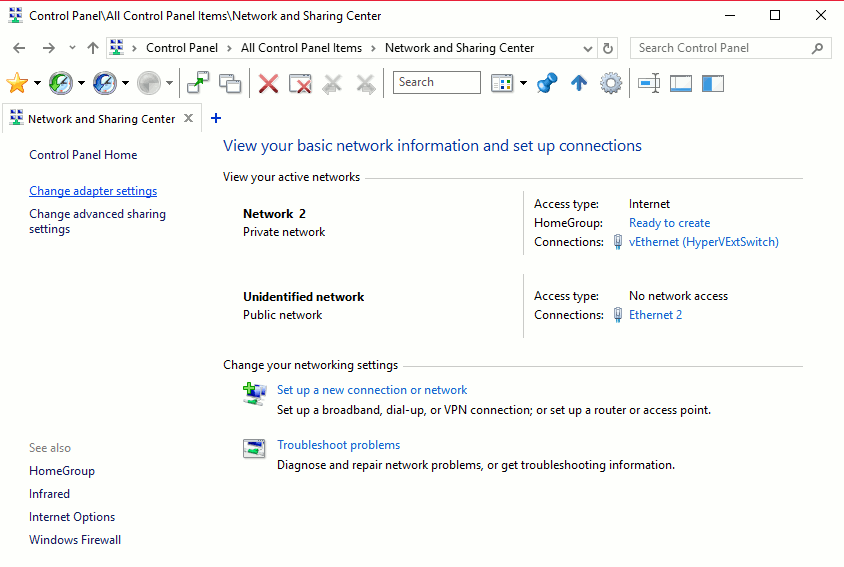The width and height of the screenshot is (844, 567).
Task: Click the toolbar Search input box
Action: point(436,83)
